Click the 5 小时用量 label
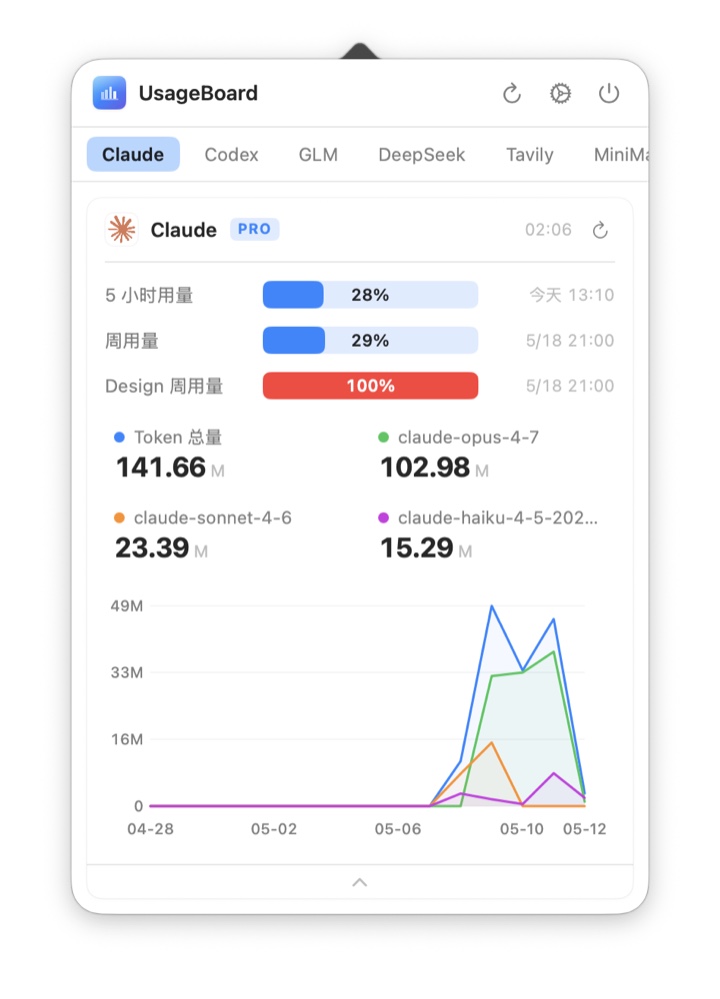 tap(149, 296)
